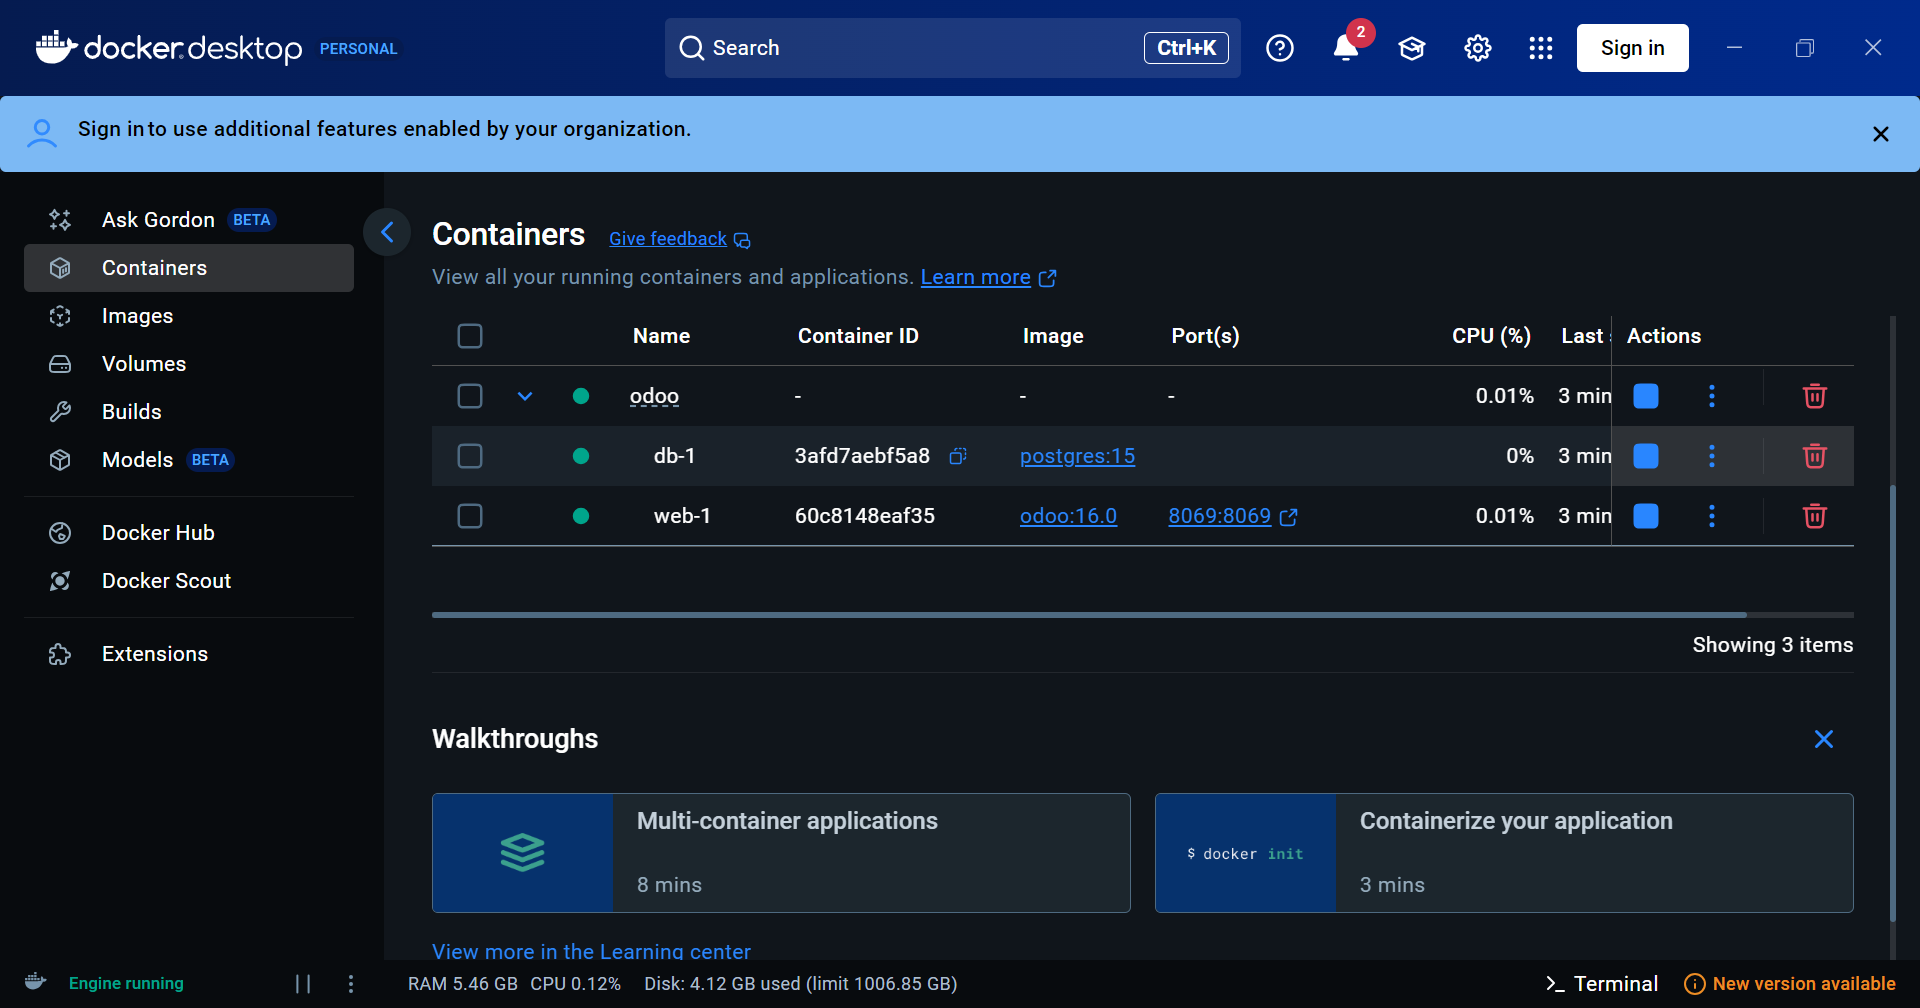1920x1008 pixels.
Task: Collapse the odoo stack rows
Action: coord(525,396)
